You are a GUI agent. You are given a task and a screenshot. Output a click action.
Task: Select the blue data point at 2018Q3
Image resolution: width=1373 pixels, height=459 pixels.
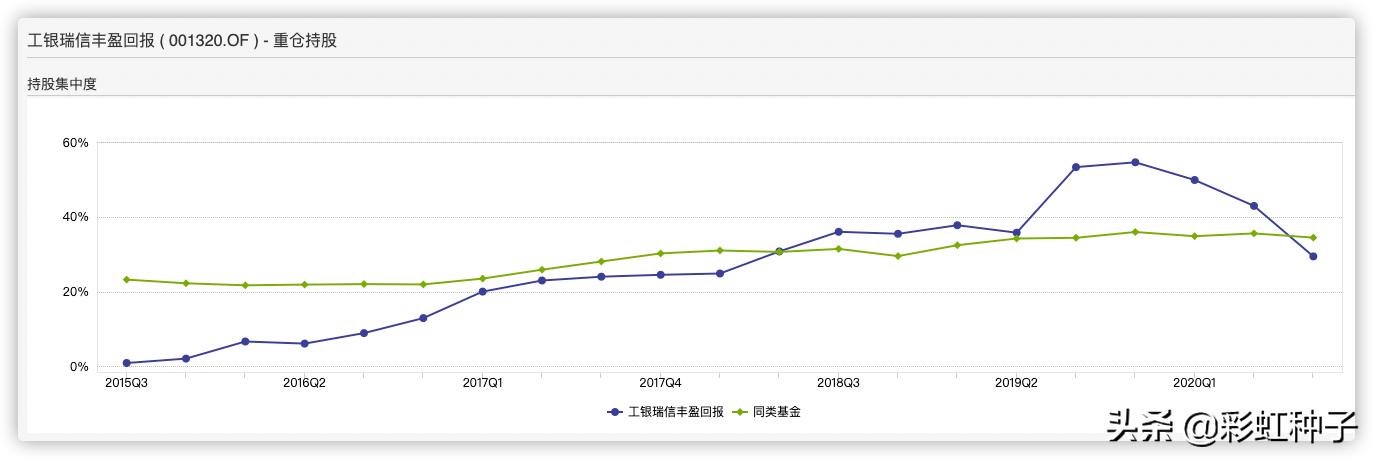pos(838,232)
